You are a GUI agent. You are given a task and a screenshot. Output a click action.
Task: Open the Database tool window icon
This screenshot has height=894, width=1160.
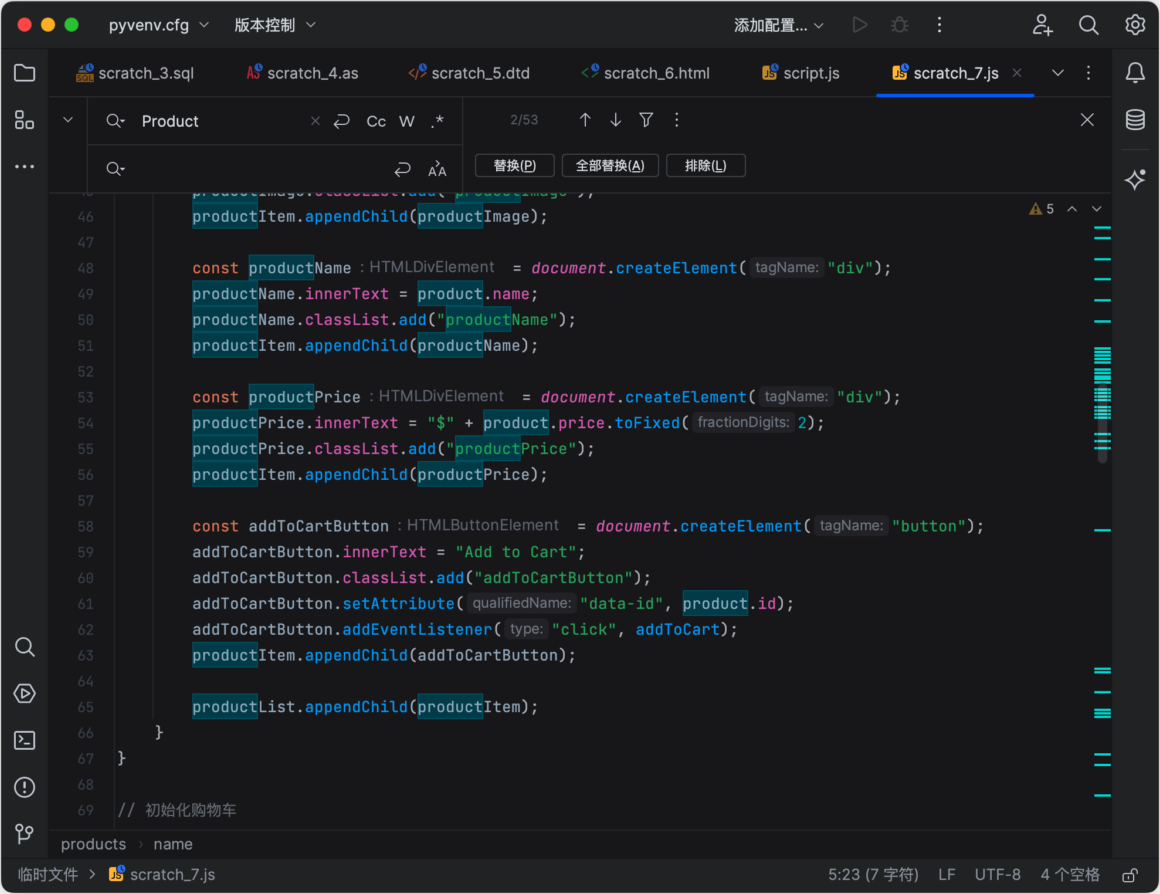[x=1136, y=120]
